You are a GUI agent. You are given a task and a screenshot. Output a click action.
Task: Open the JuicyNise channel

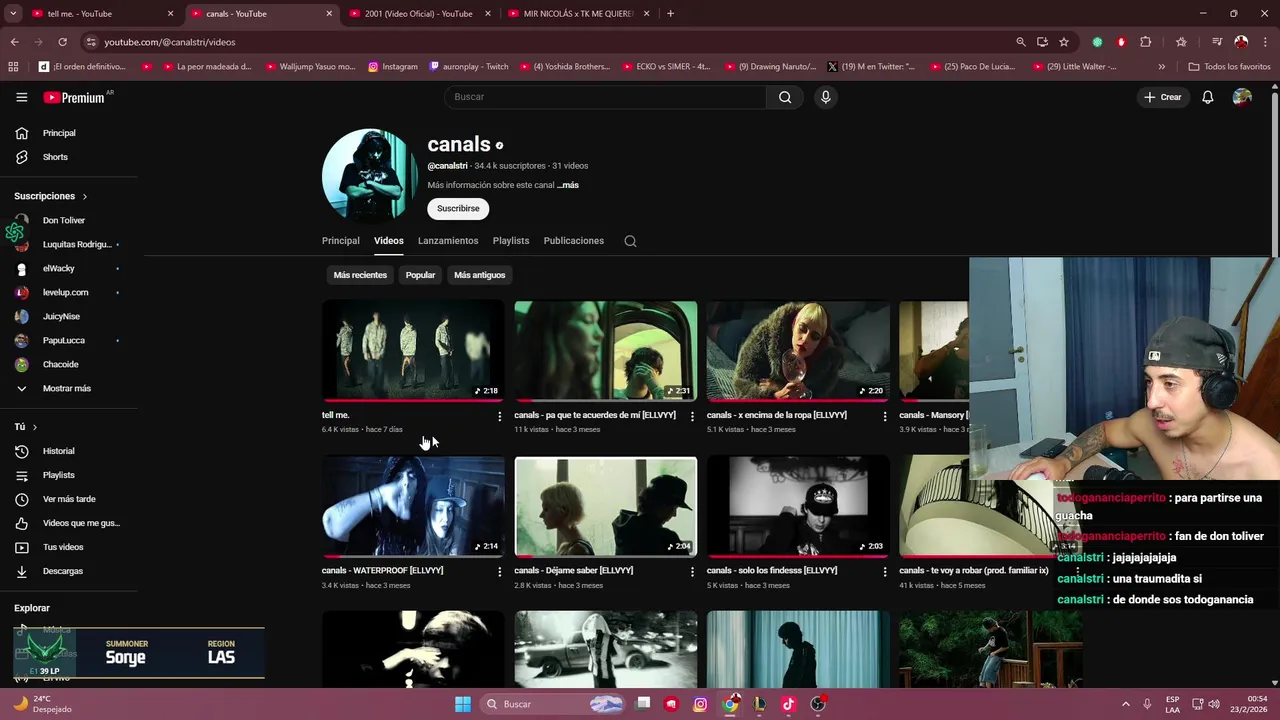tap(61, 316)
